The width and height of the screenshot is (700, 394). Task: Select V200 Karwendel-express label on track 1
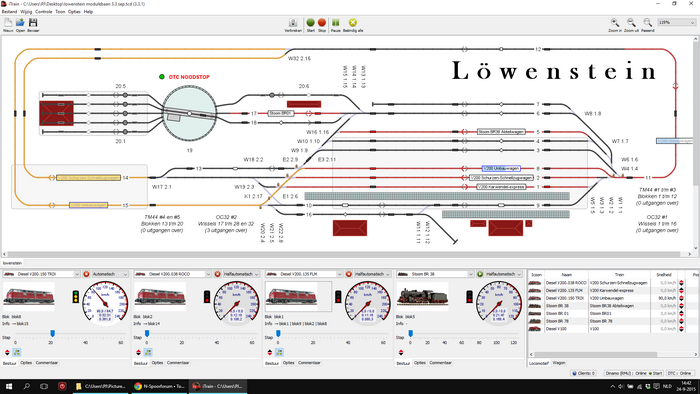[501, 187]
